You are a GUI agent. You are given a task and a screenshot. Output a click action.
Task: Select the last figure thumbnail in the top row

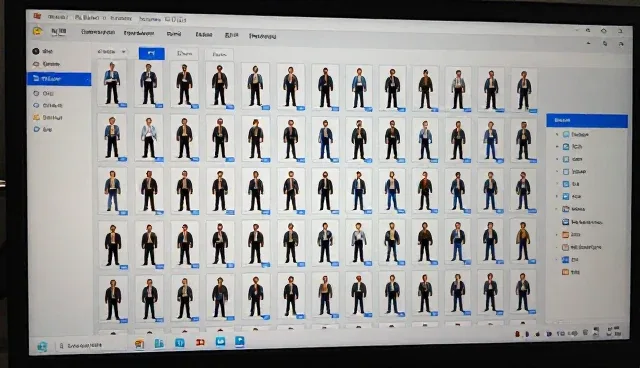pyautogui.click(x=524, y=90)
